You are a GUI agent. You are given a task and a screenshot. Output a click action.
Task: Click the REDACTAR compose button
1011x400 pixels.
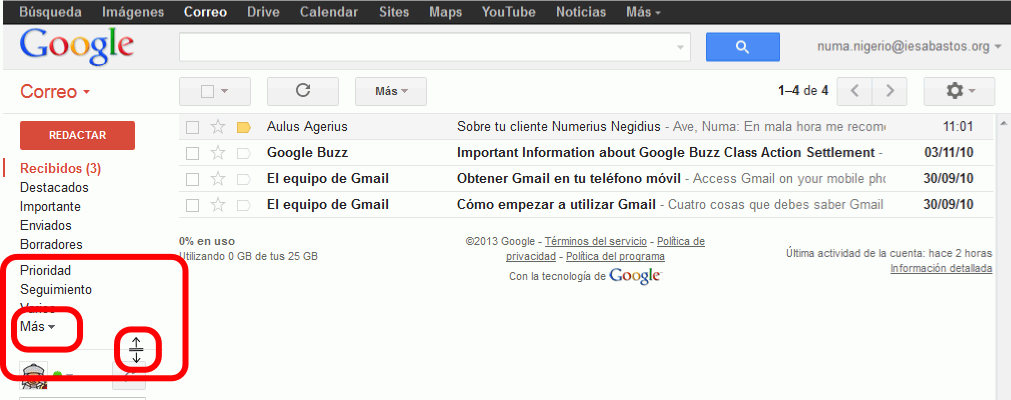(77, 135)
